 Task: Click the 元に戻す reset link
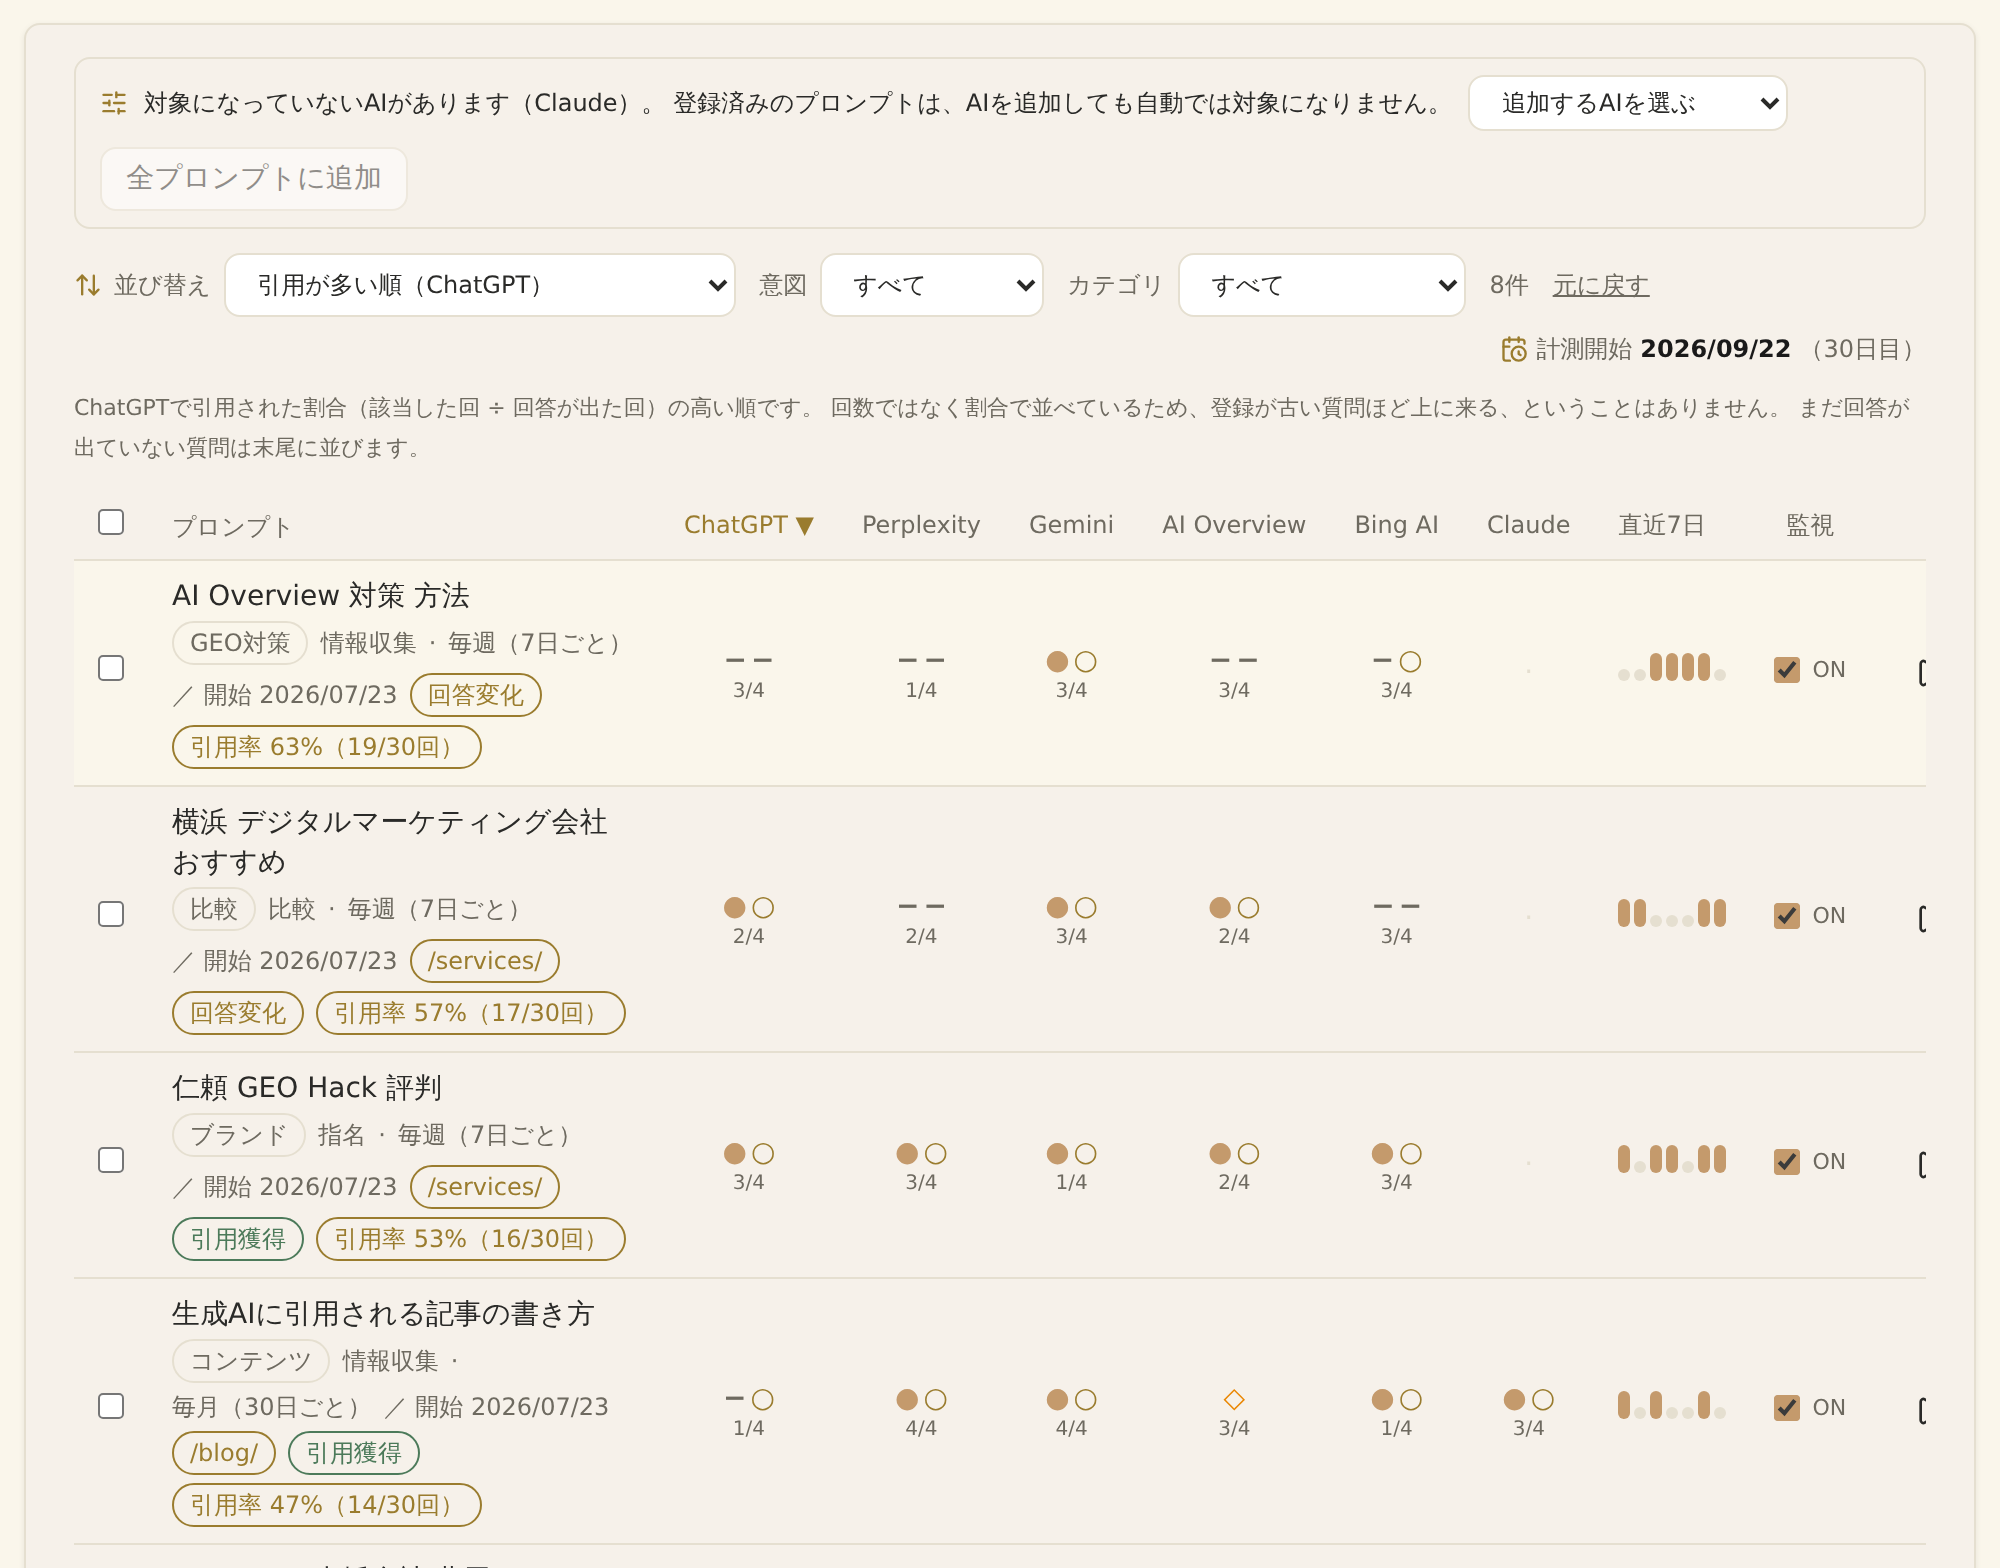tap(1601, 285)
